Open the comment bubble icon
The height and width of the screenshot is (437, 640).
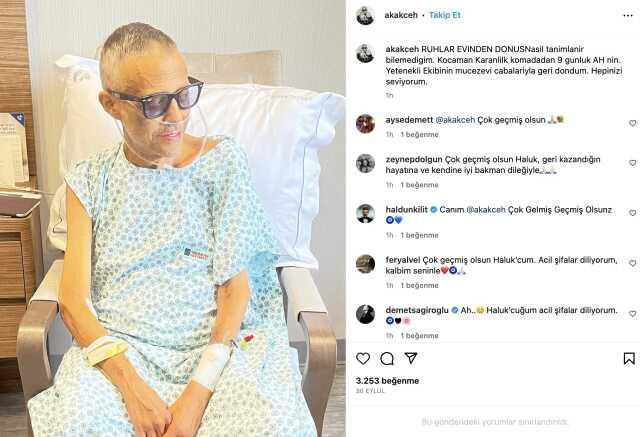pos(387,359)
